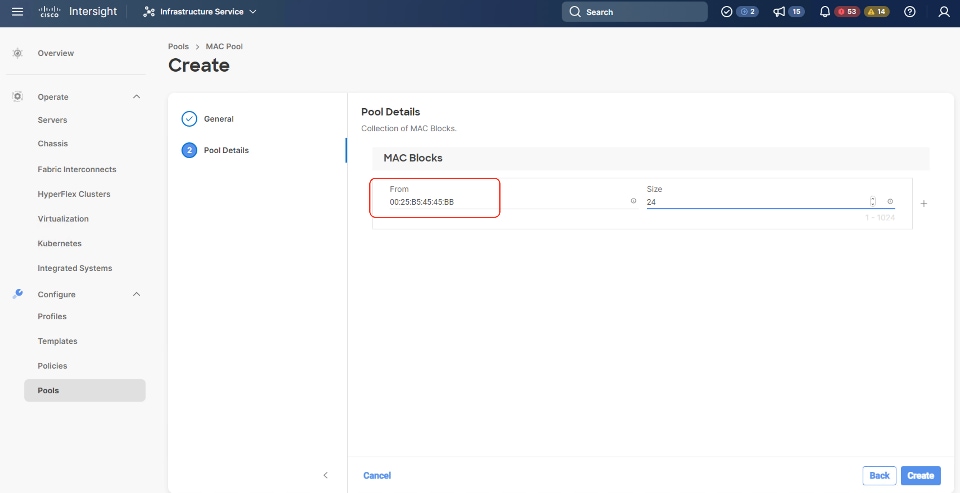Click the Pools breadcrumb link
Screen dimensions: 960x493
(x=178, y=47)
